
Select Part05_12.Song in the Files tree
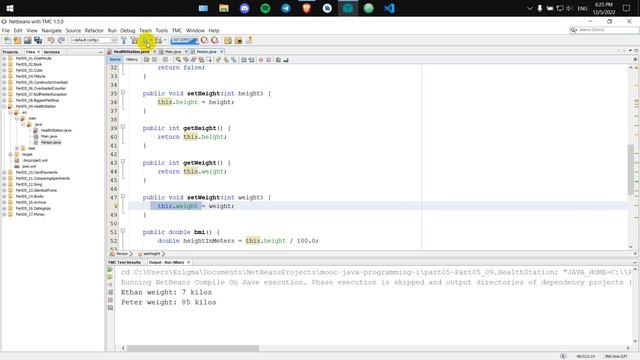(x=29, y=184)
